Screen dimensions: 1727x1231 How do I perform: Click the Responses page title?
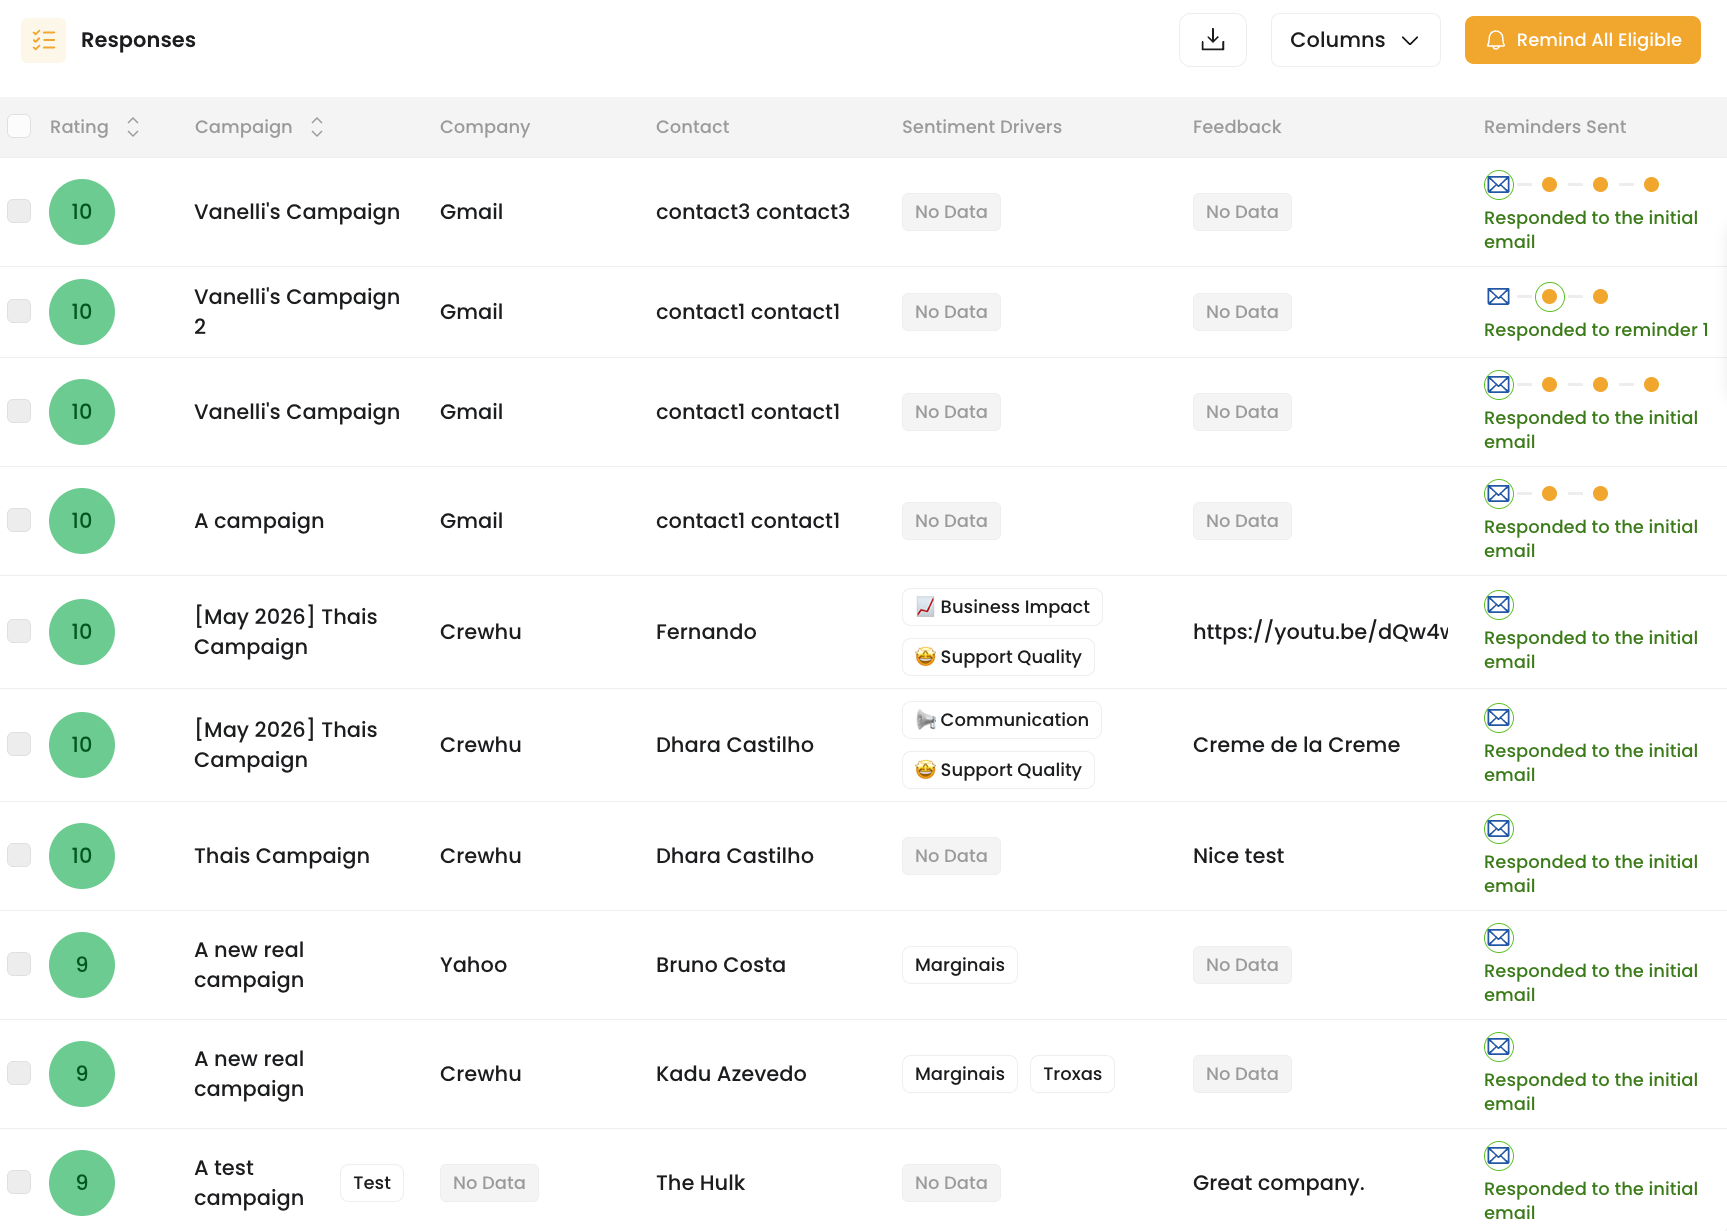[x=138, y=40]
